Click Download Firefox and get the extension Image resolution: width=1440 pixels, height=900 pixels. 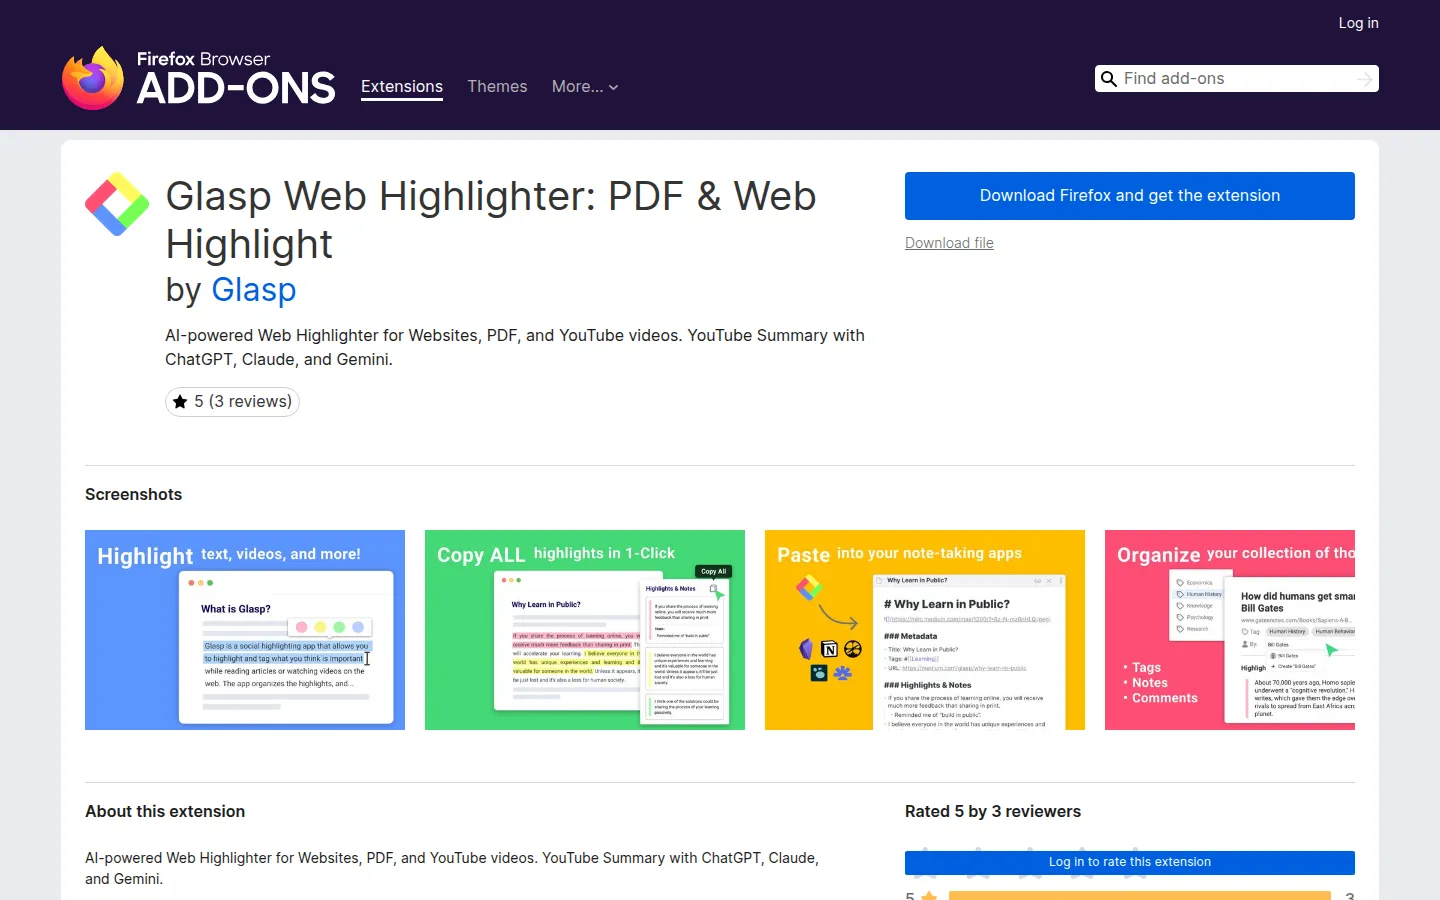pos(1130,196)
